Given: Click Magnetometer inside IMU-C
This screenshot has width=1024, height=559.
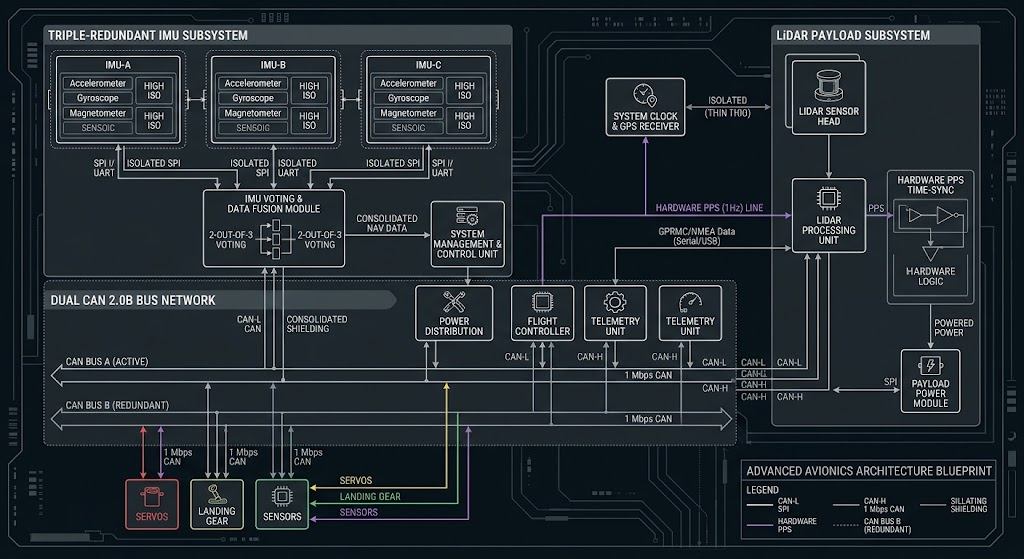Looking at the screenshot, I should [x=408, y=113].
